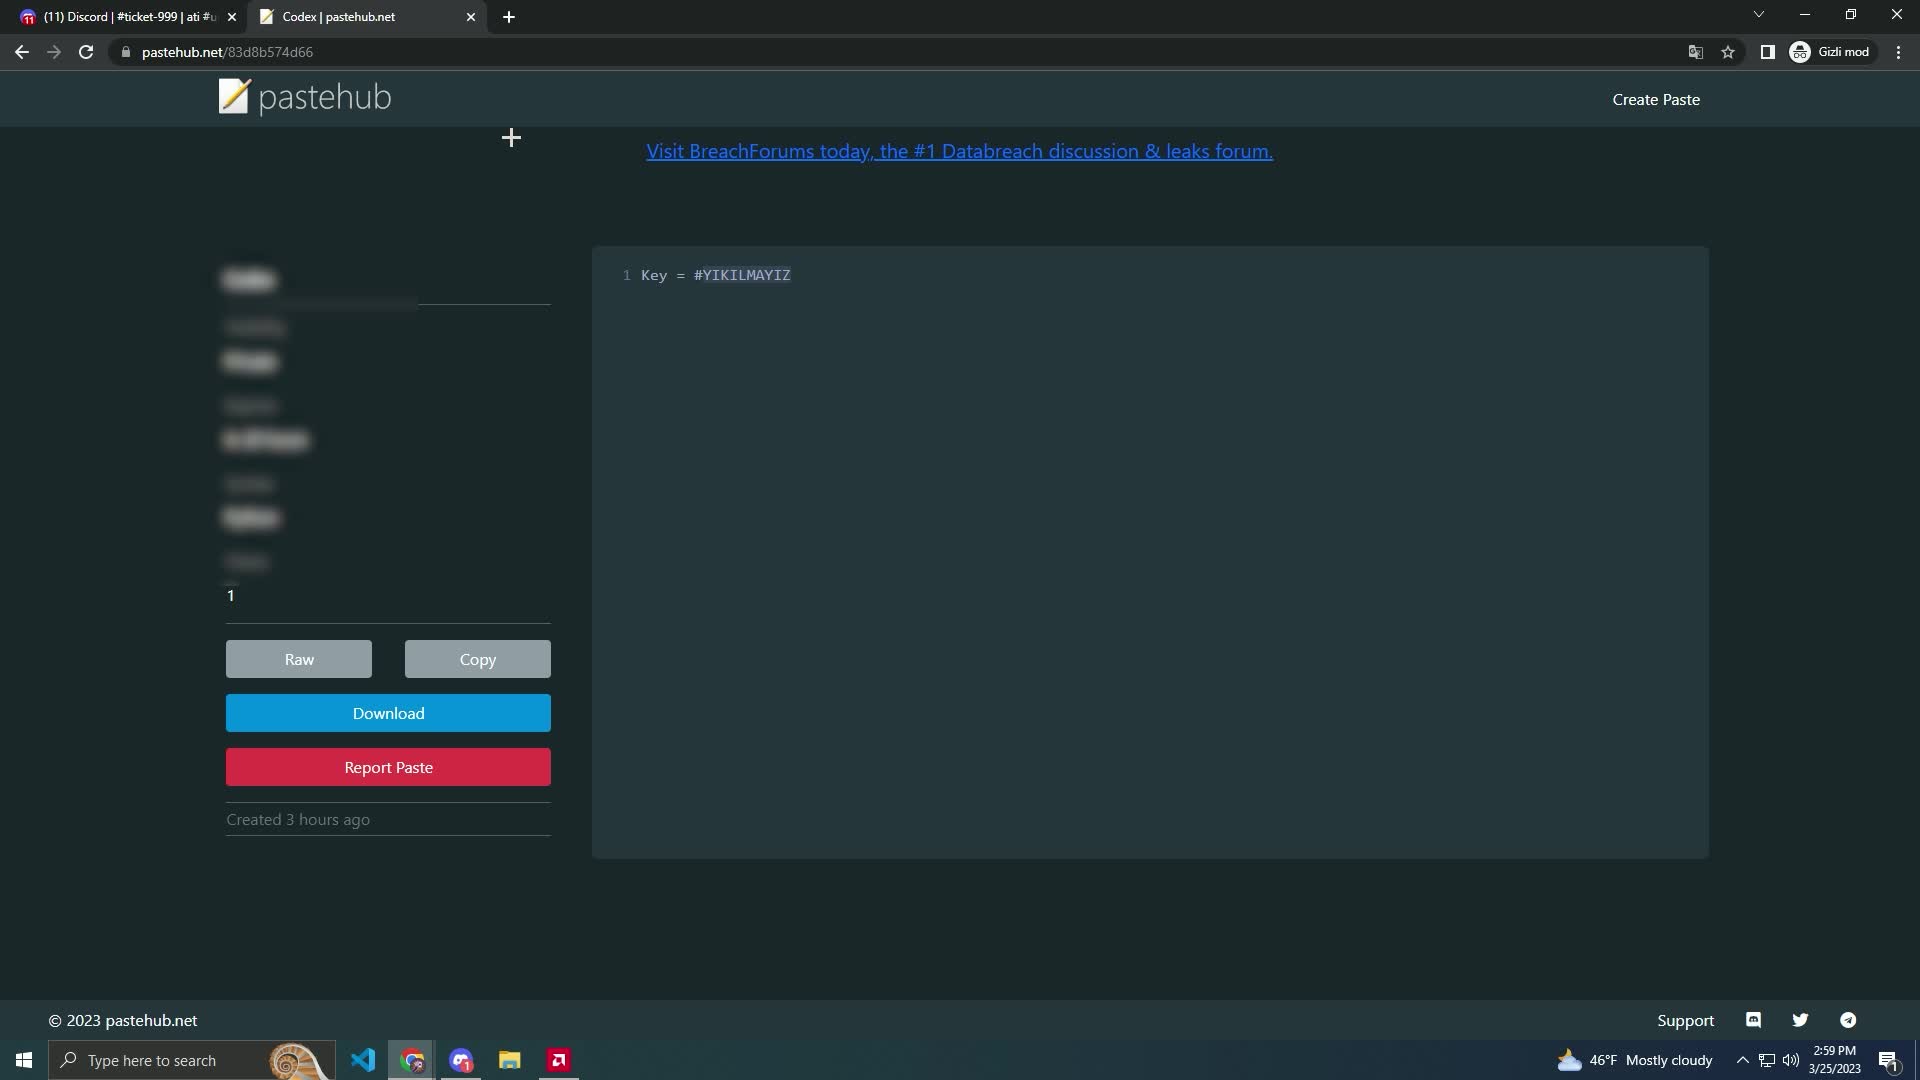This screenshot has width=1920, height=1080.
Task: Open Telegram icon in footer
Action: (1848, 1020)
